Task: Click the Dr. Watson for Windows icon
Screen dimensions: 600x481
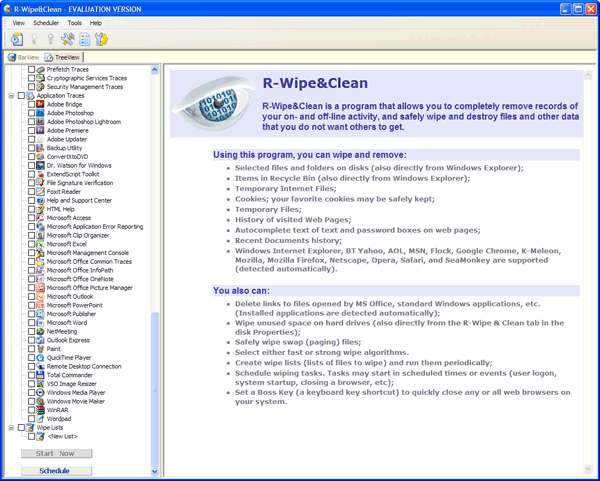Action: coord(40,165)
